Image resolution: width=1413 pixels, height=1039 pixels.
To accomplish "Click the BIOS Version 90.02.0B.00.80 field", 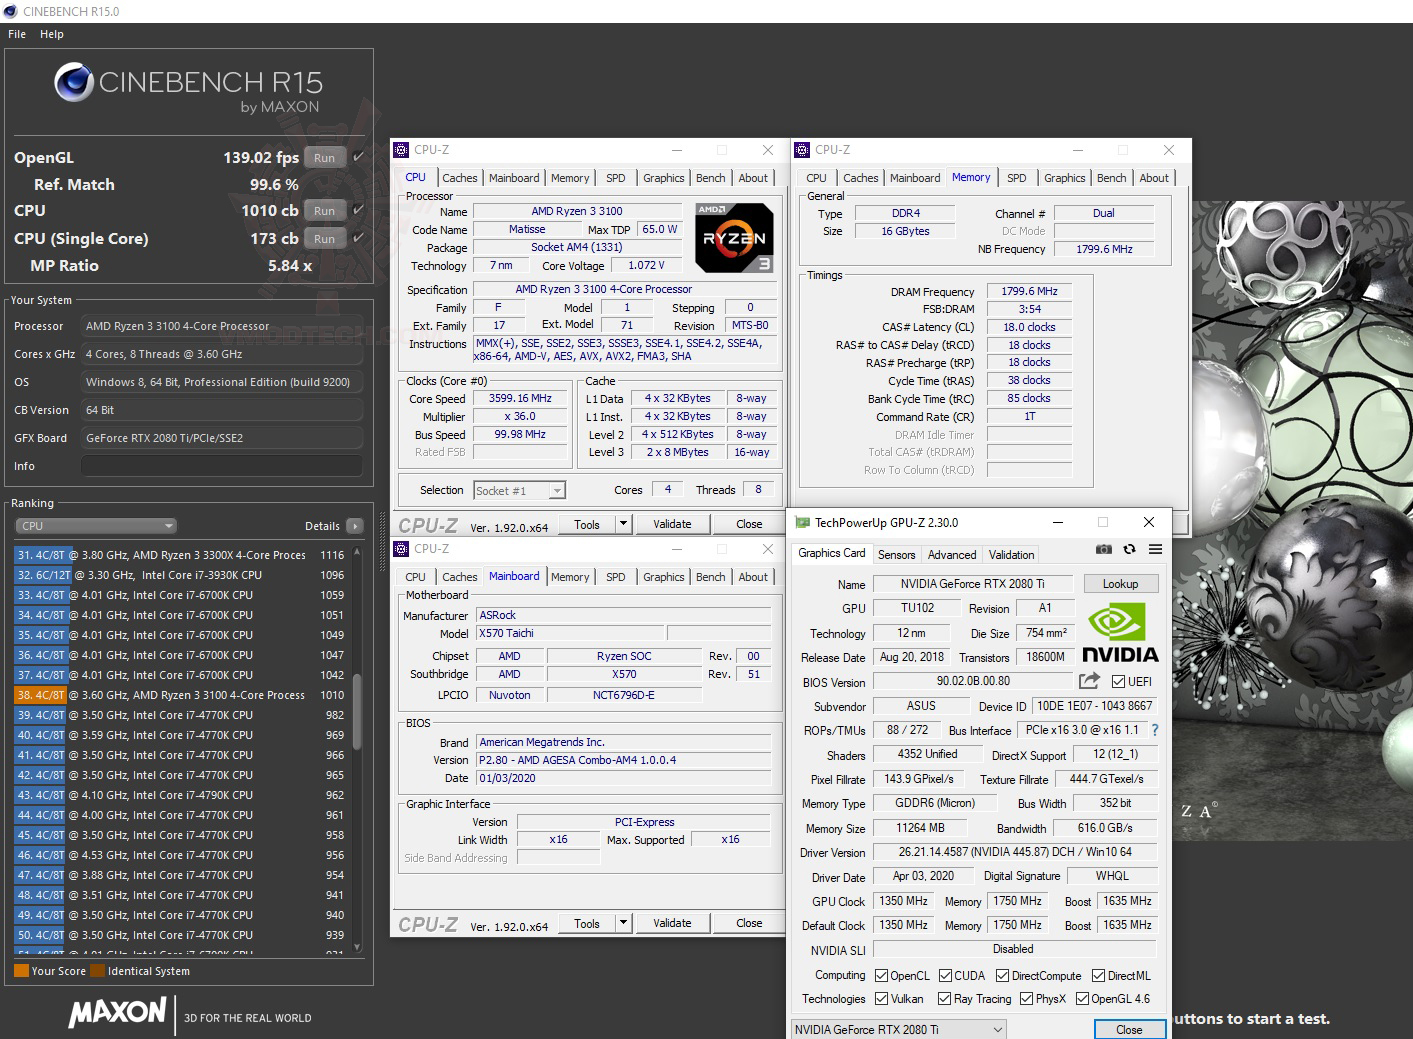I will click(x=973, y=681).
